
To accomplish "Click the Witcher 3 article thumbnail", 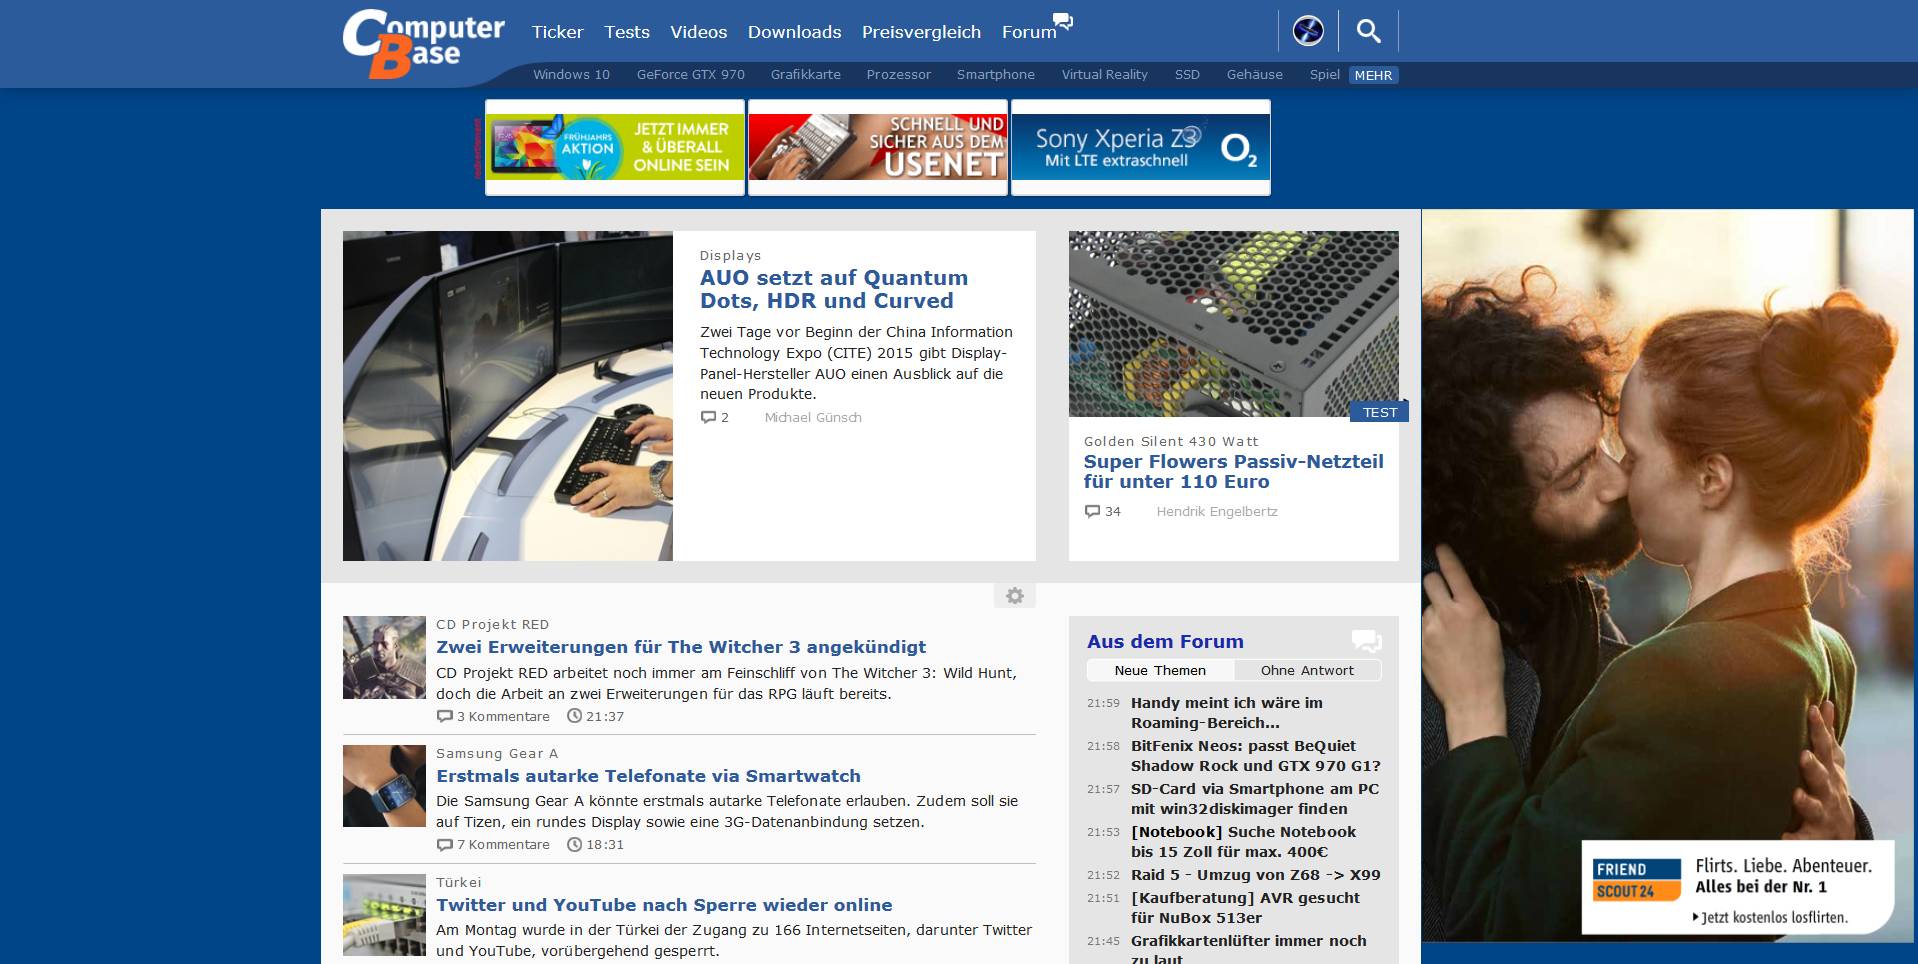I will pos(384,657).
